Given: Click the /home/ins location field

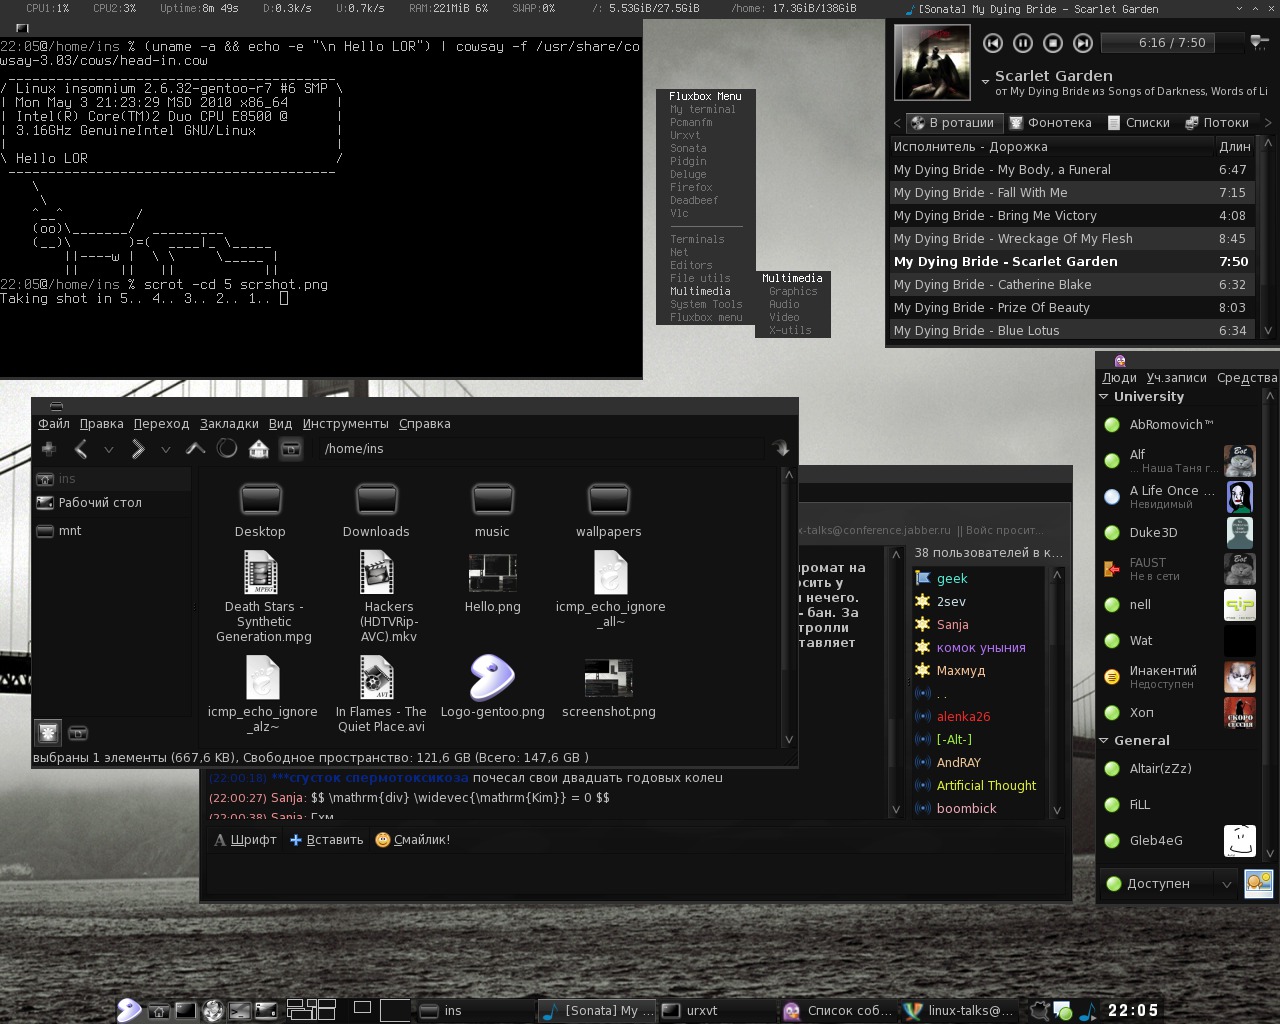Looking at the screenshot, I should pyautogui.click(x=543, y=449).
